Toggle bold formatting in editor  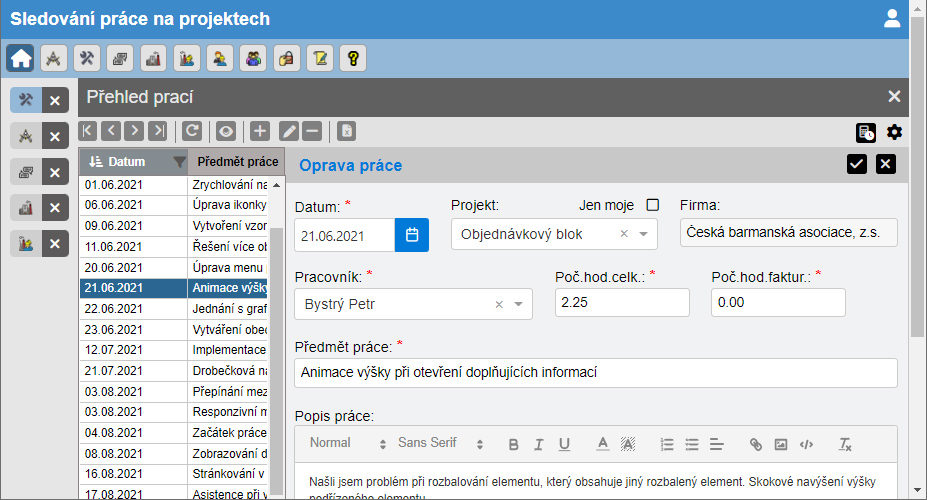pyautogui.click(x=513, y=444)
